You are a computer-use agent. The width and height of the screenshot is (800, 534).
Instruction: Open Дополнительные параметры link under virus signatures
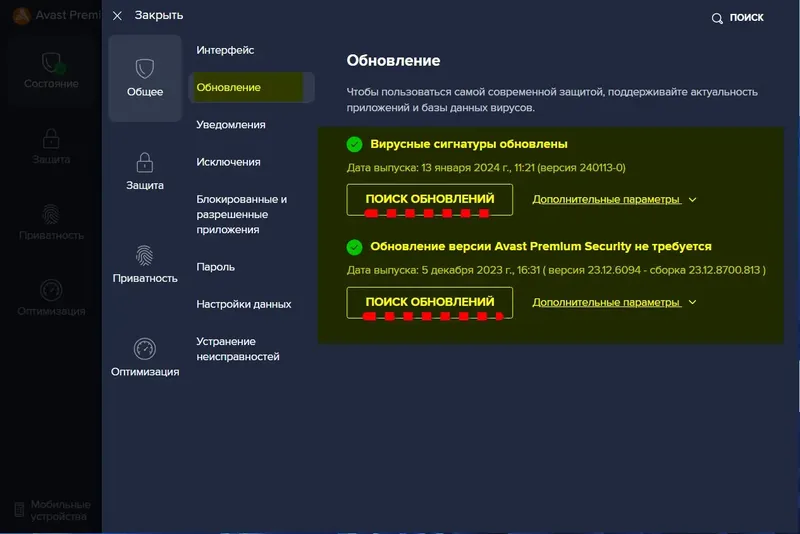coord(606,199)
